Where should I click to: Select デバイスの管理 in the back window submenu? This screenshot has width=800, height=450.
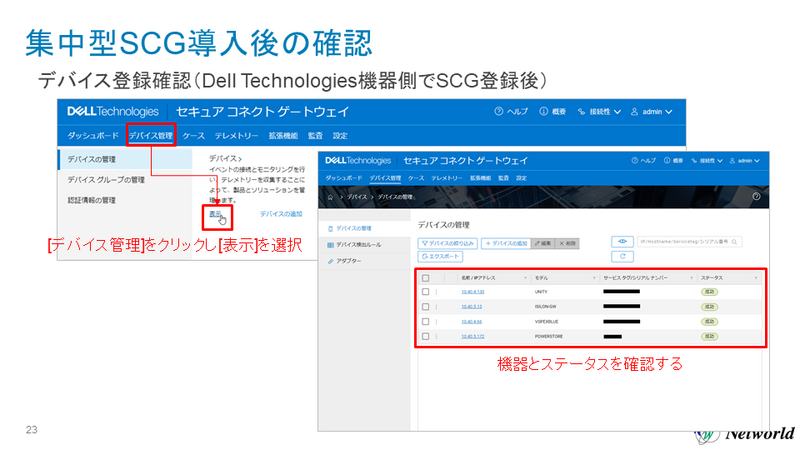tap(126, 159)
